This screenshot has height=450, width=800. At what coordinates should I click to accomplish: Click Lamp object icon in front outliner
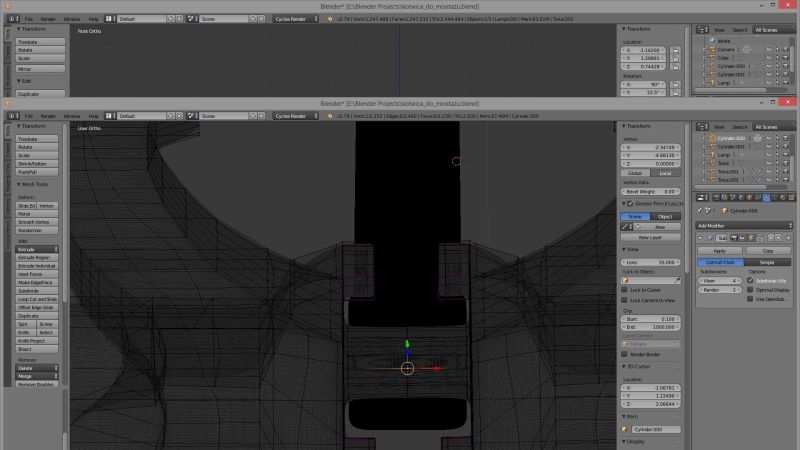[x=713, y=155]
